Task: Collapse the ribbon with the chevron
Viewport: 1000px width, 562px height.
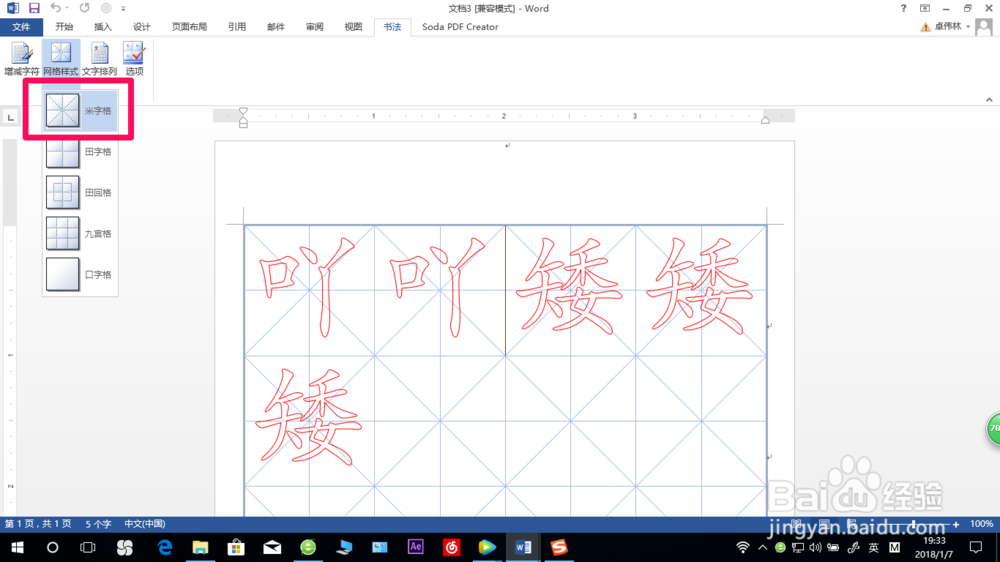Action: (989, 100)
